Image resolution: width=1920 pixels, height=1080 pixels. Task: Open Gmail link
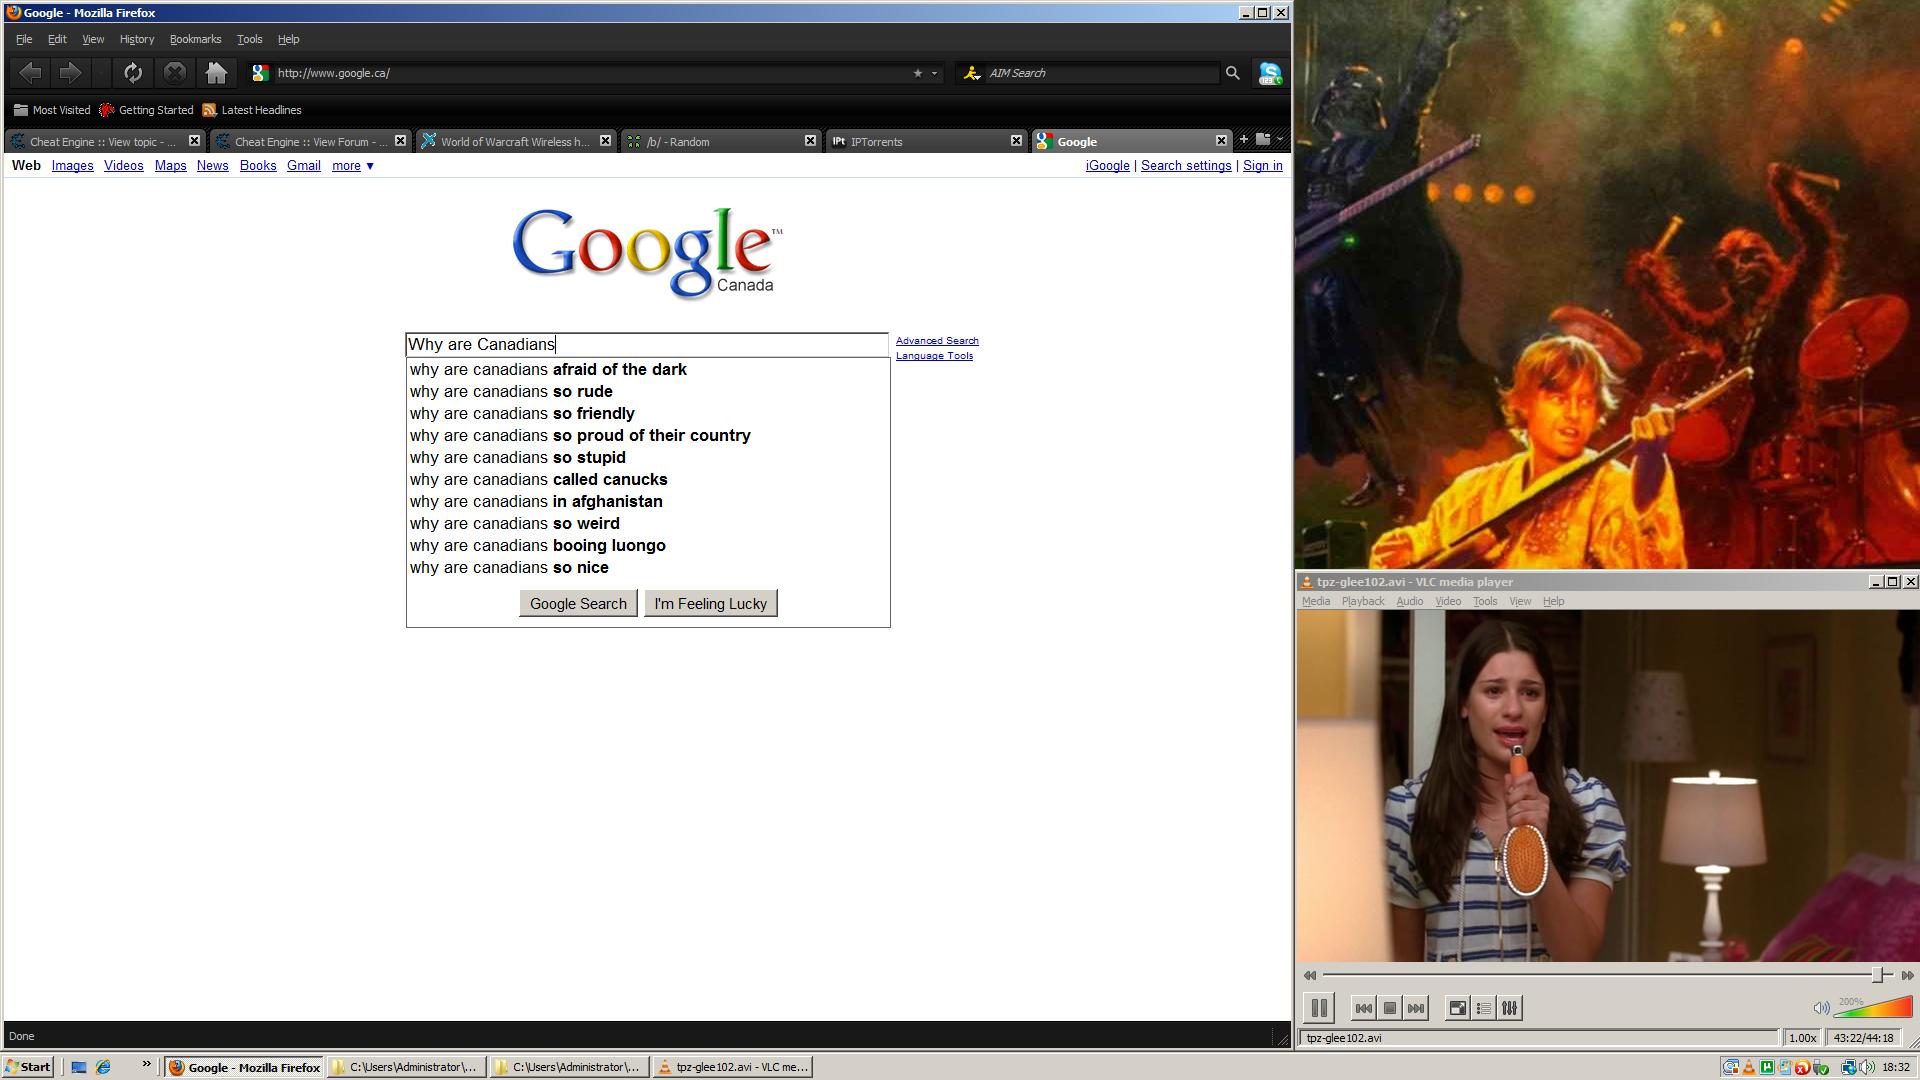pos(304,166)
